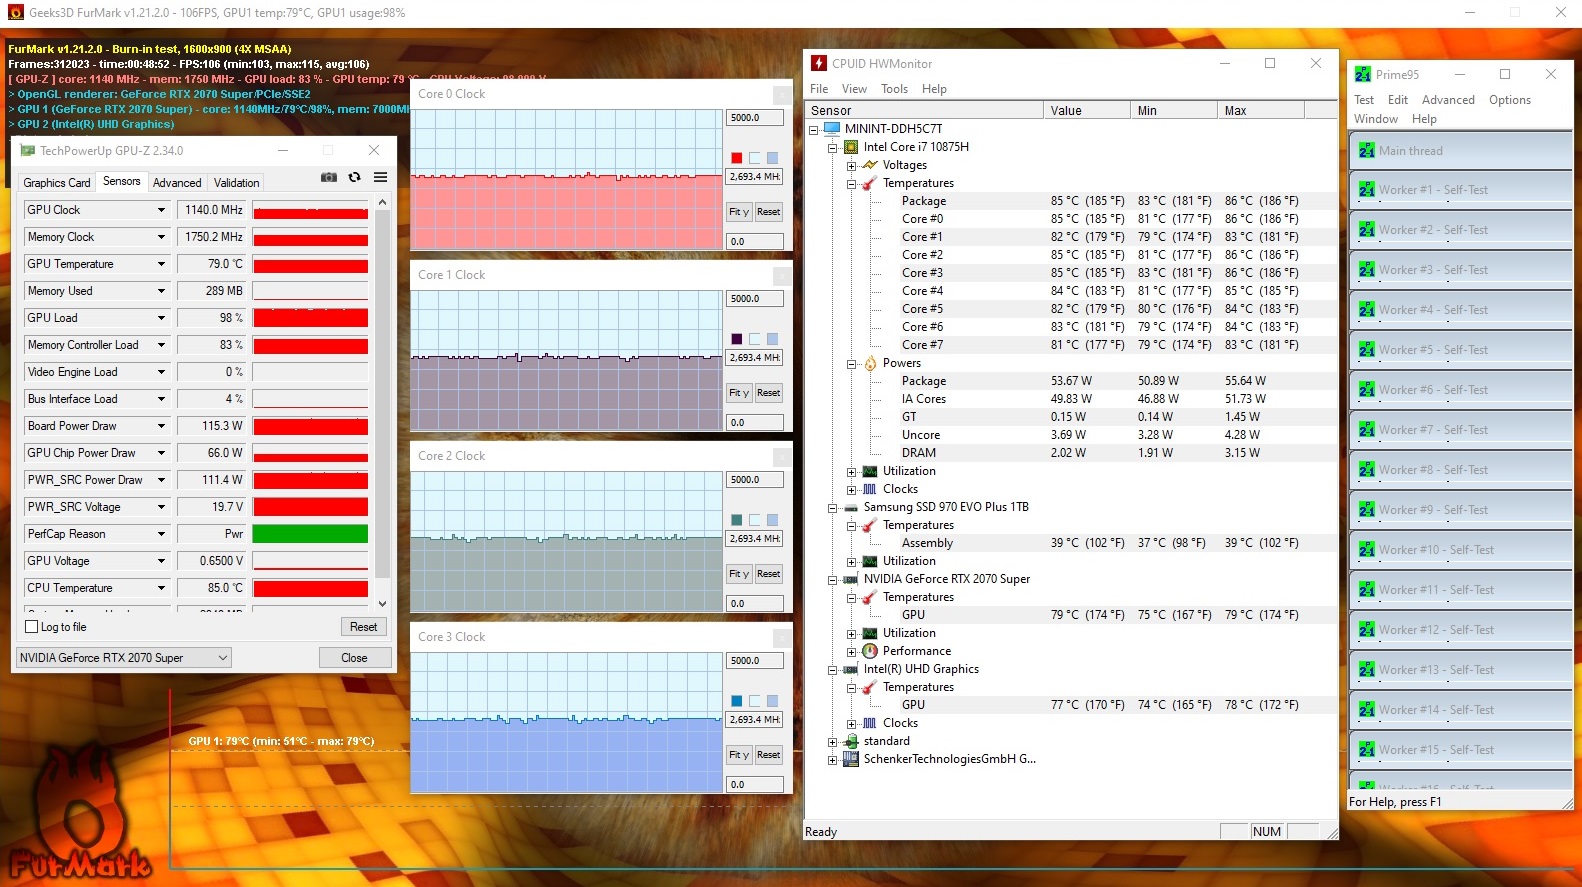The image size is (1582, 887).
Task: Click the CPU chip icon for Intel Core i7 10875H
Action: coord(851,147)
